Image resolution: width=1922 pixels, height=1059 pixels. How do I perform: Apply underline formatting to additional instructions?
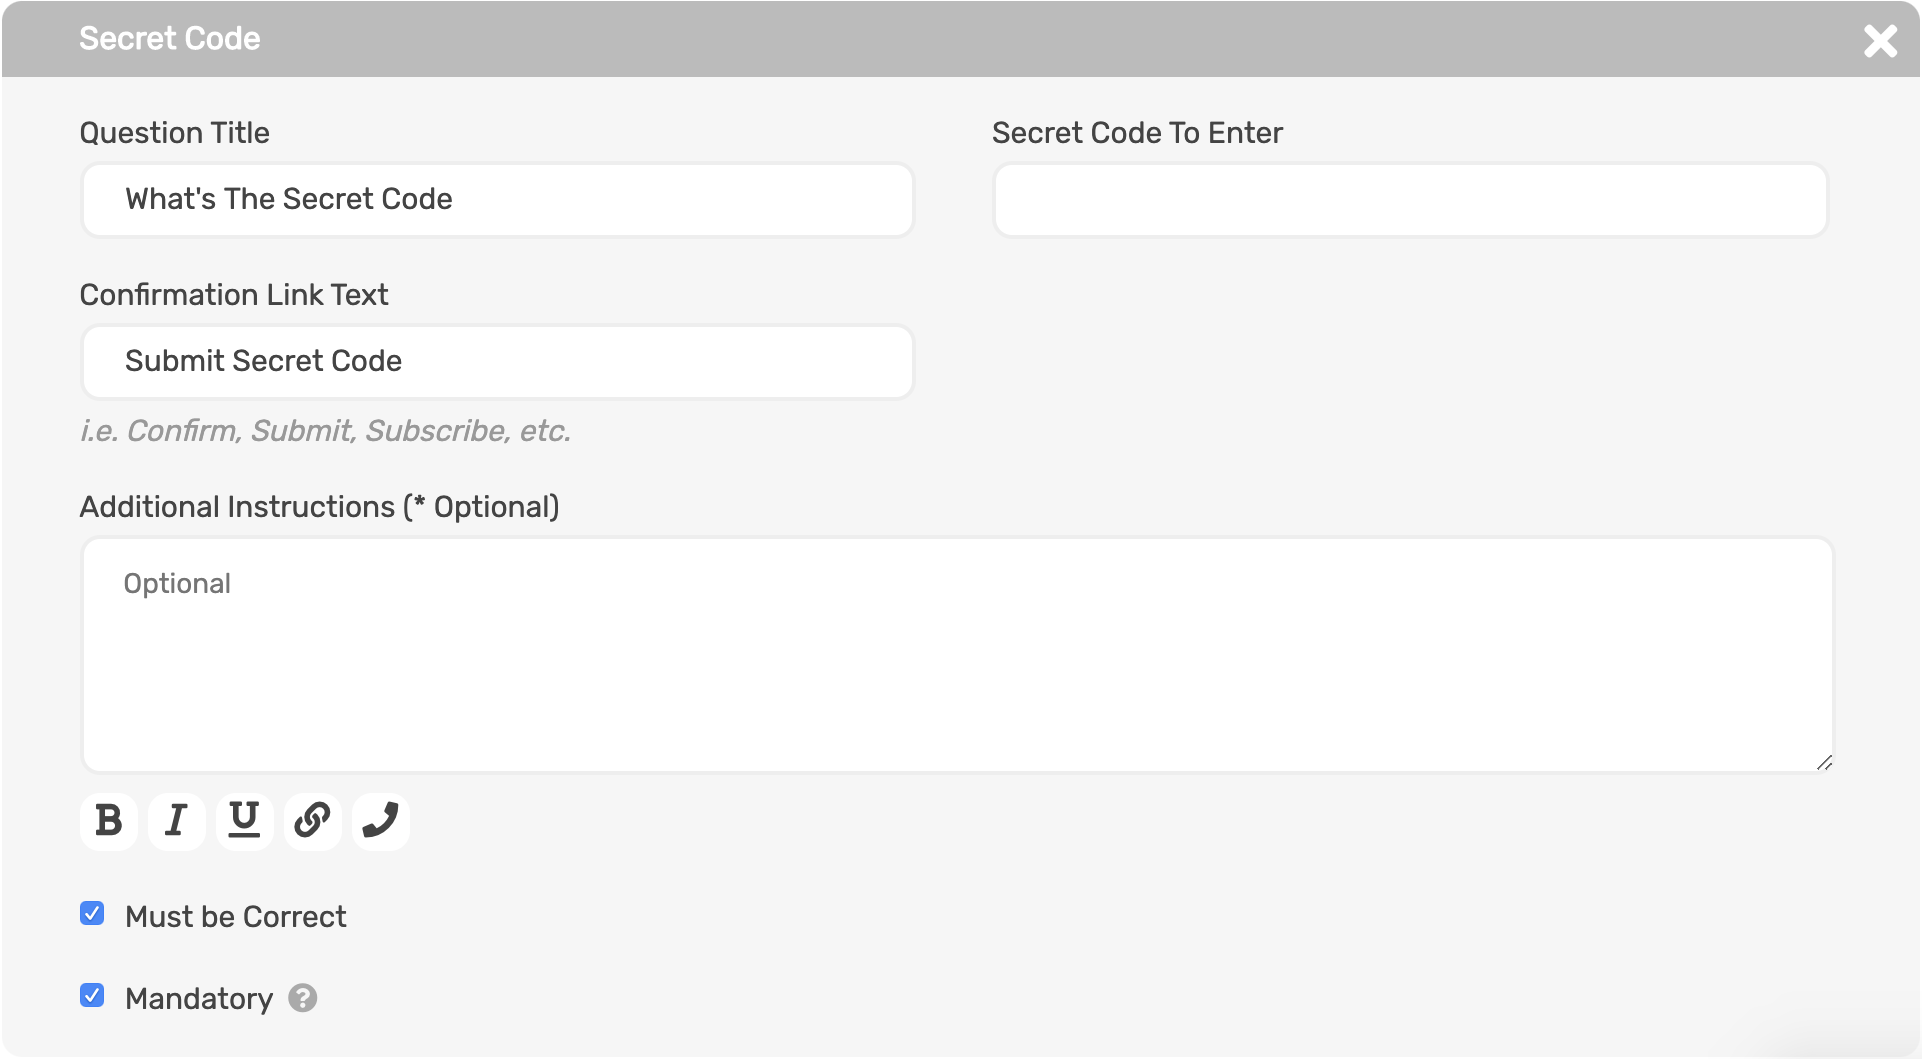tap(244, 820)
